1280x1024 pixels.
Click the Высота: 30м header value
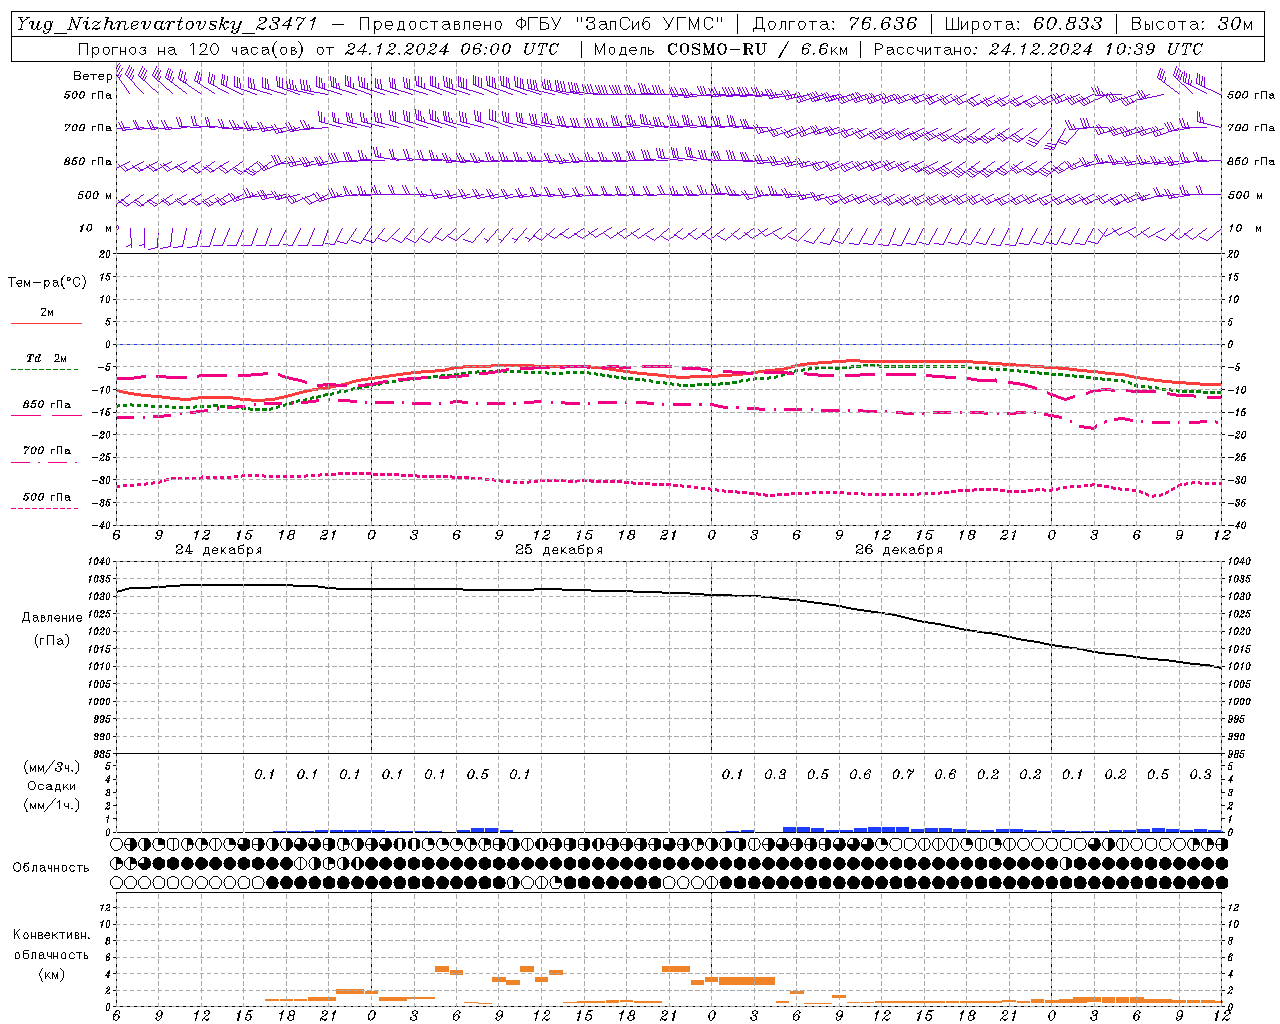tap(1192, 24)
